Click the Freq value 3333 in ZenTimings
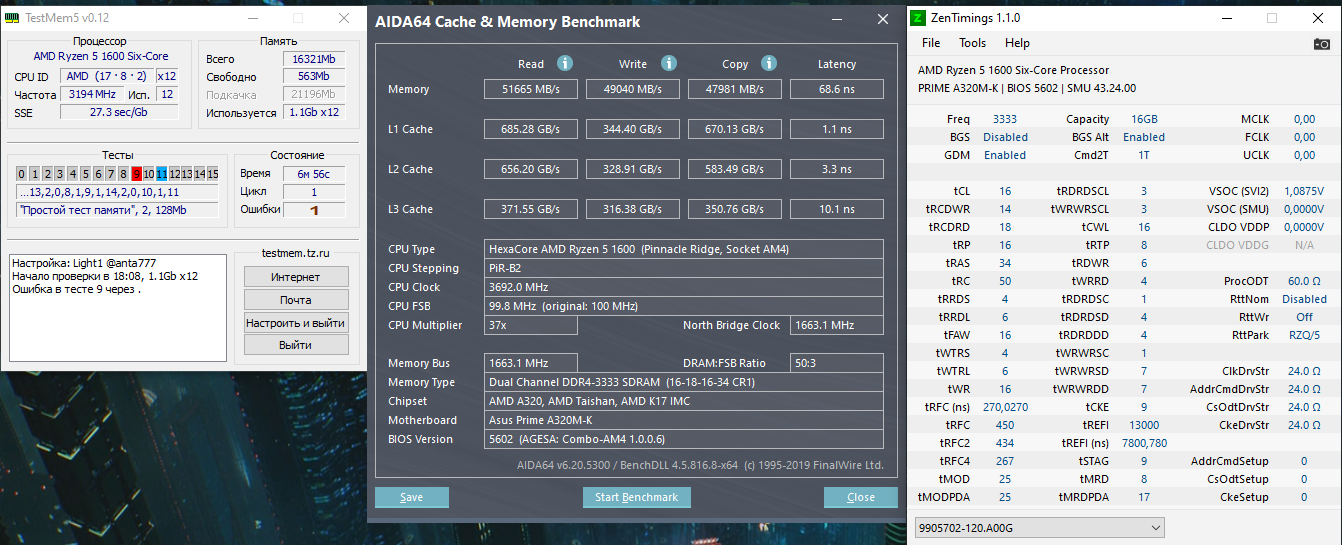The width and height of the screenshot is (1342, 545). coord(1004,119)
